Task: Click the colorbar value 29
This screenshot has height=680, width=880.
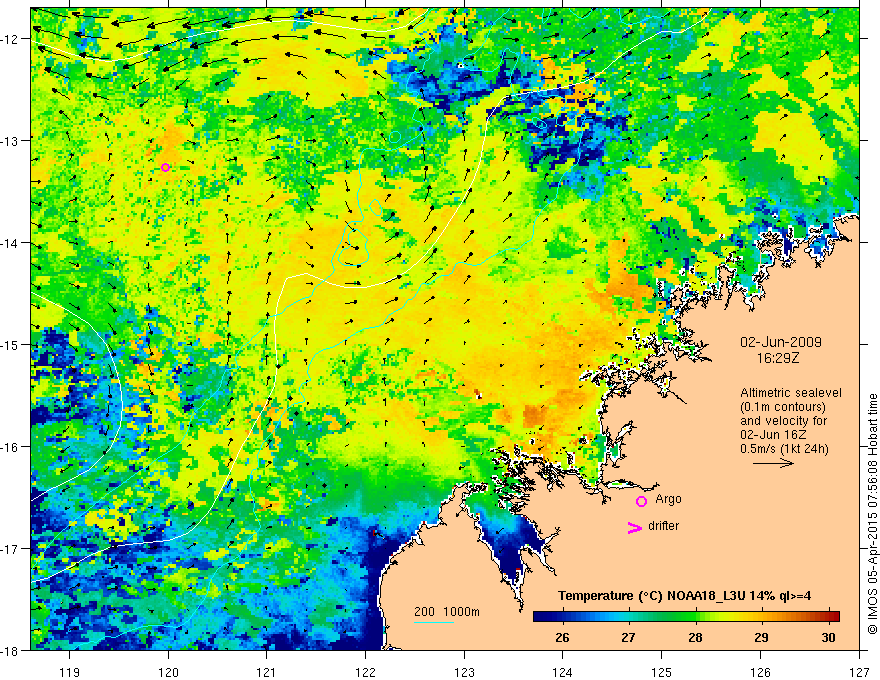Action: (x=762, y=637)
